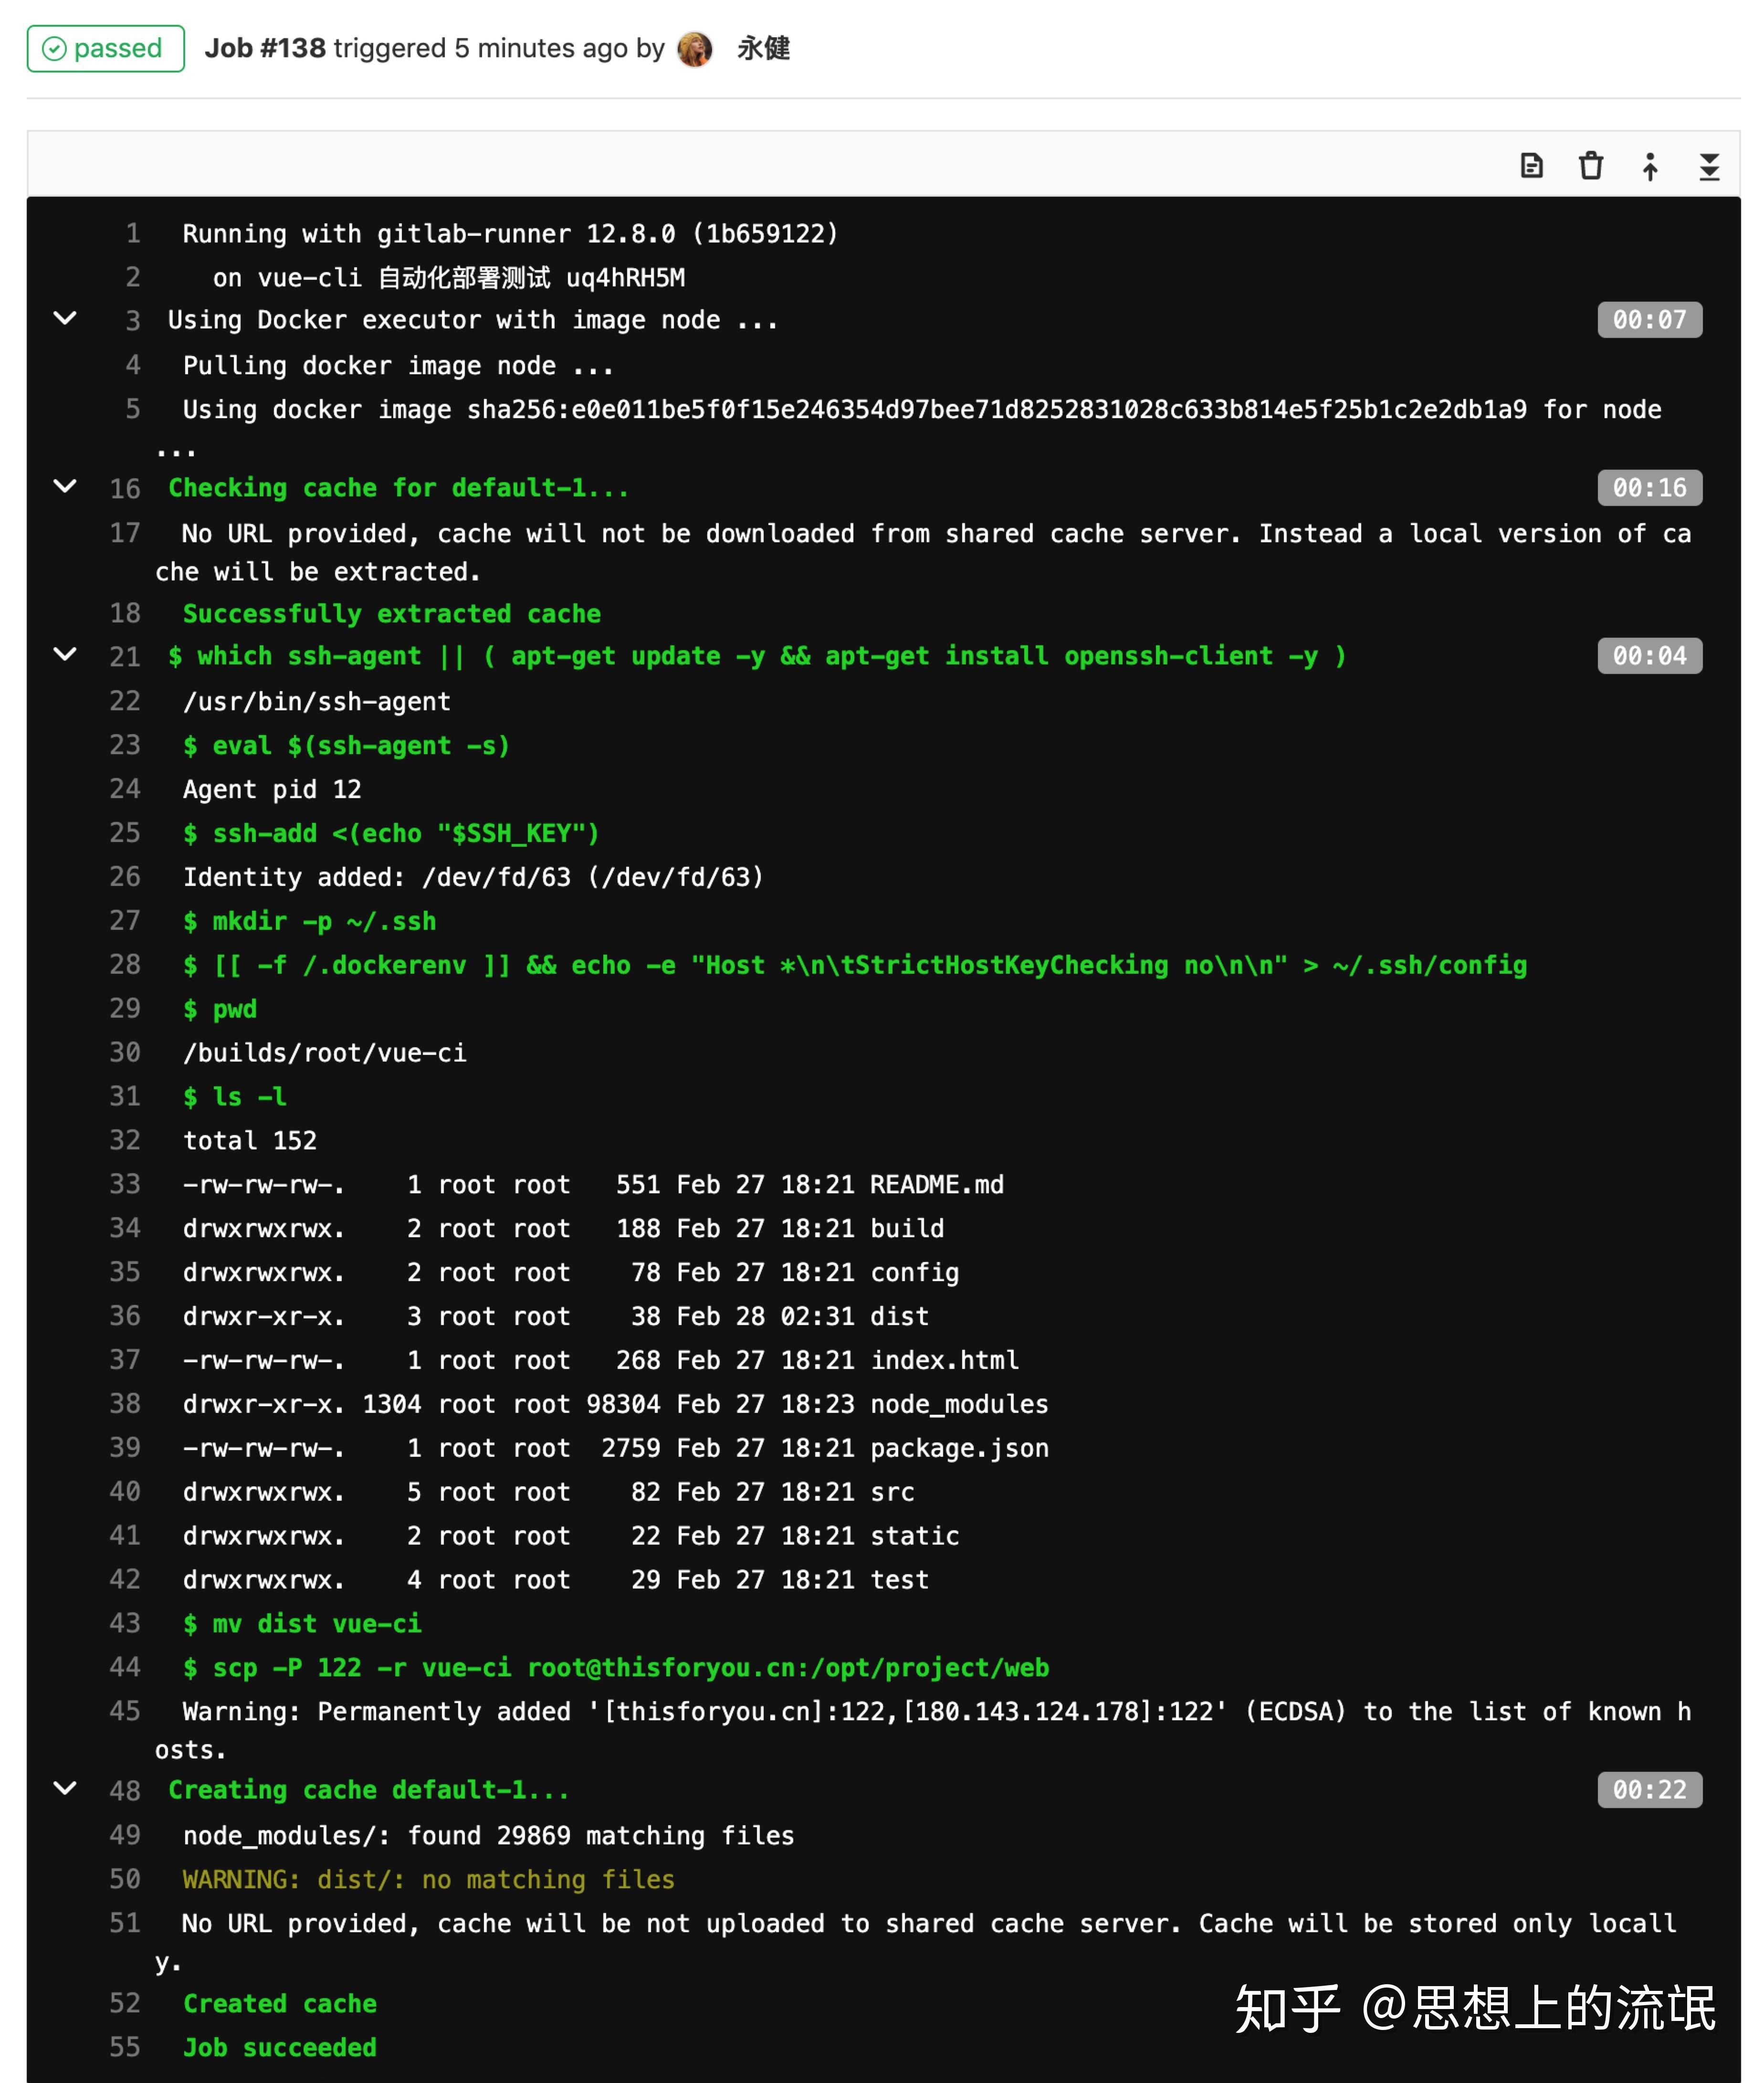Toggle the 'Using Docker executor' section chevron
The image size is (1764, 2083).
click(x=66, y=319)
